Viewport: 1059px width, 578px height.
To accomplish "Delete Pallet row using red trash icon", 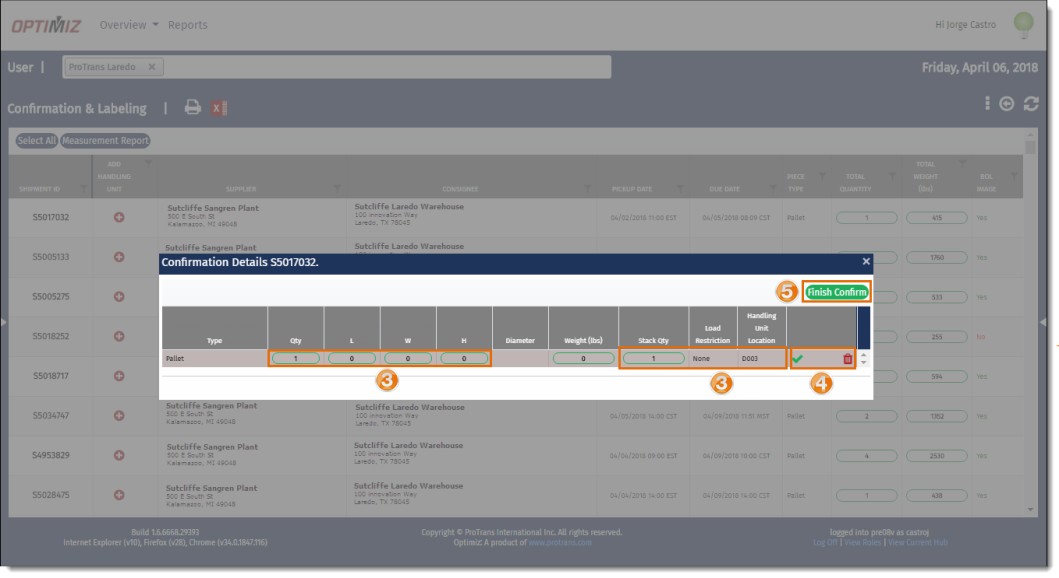I will coord(848,358).
